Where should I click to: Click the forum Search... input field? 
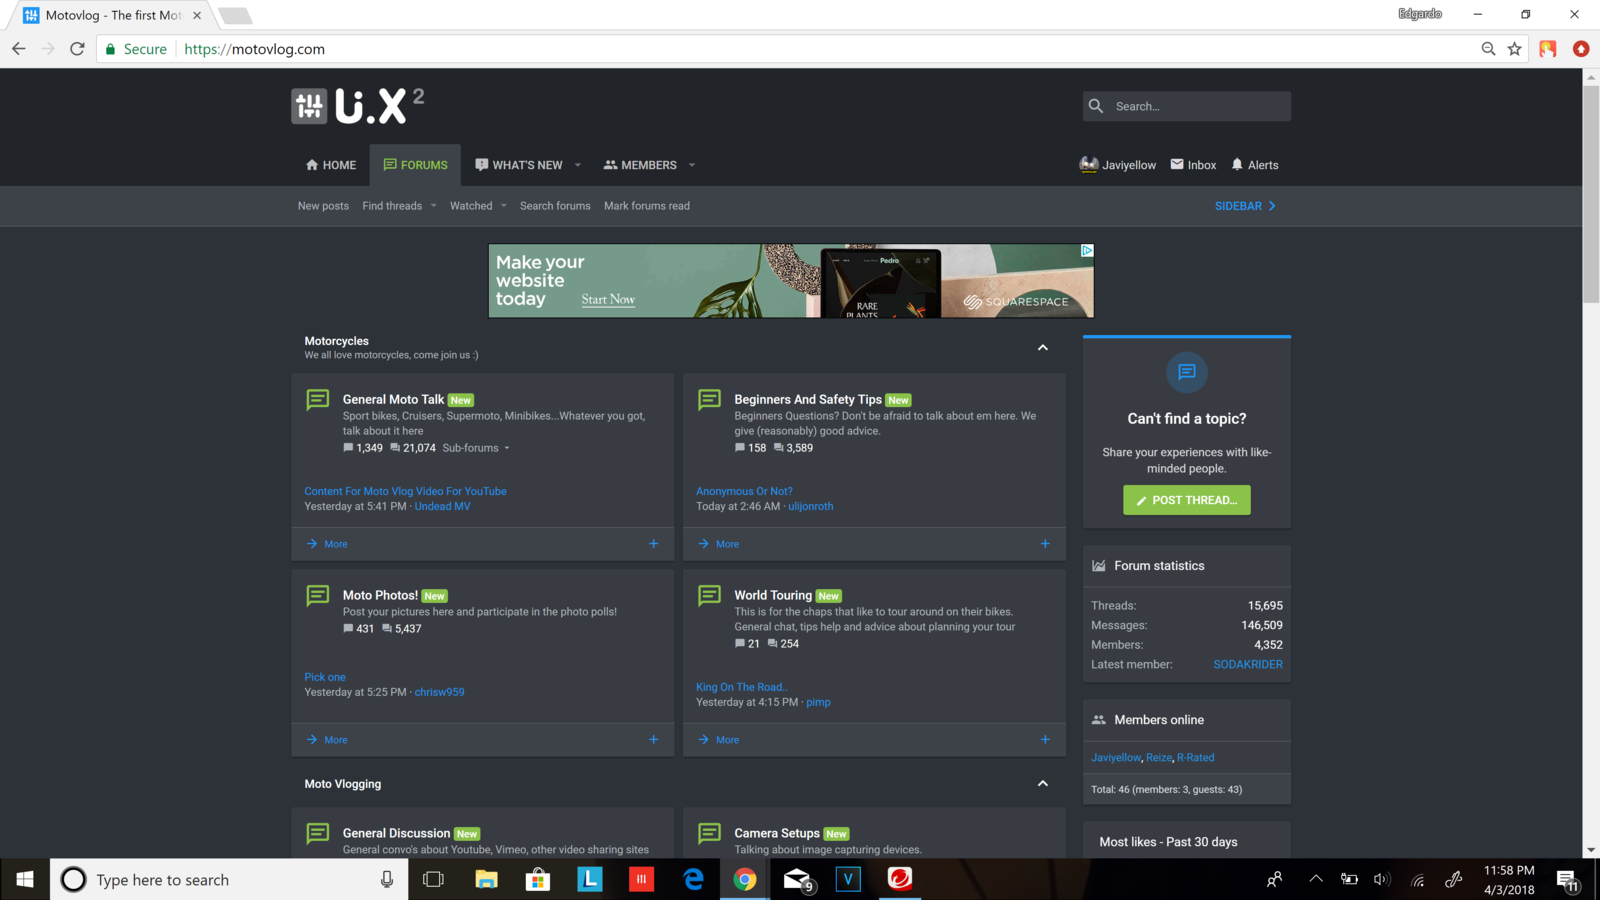tap(1187, 106)
